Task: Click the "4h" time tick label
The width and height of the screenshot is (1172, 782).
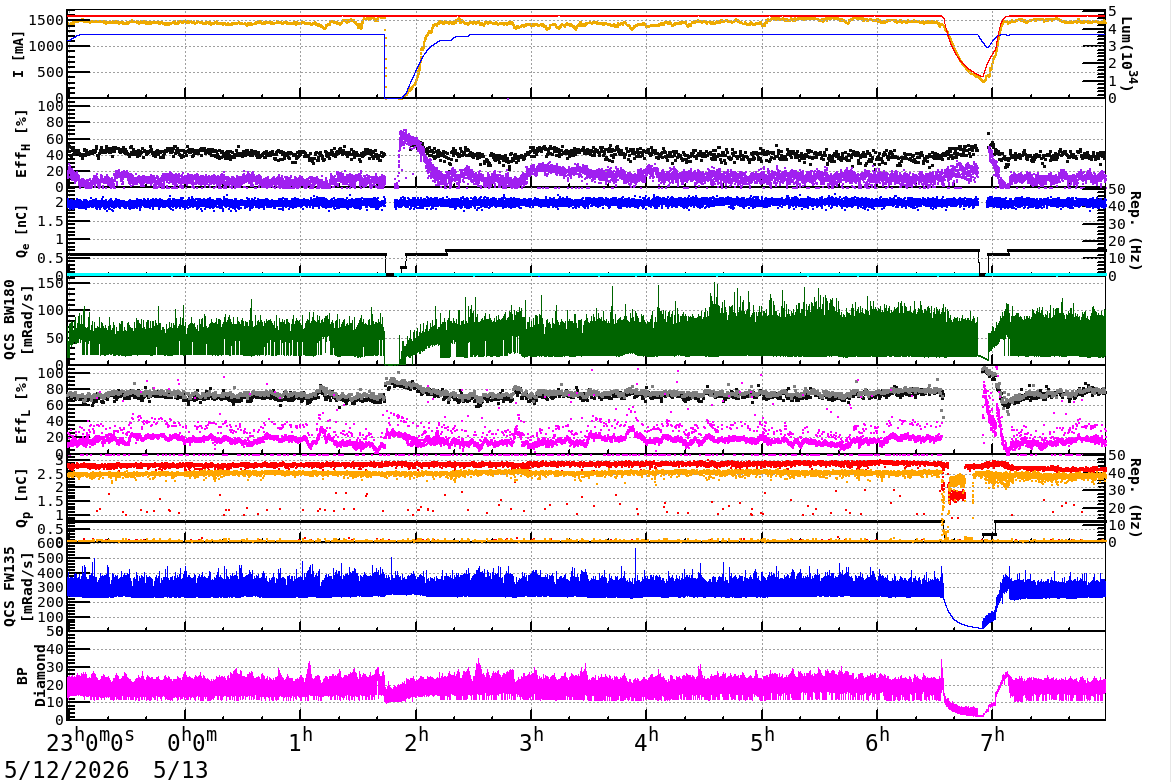Action: coord(647,742)
